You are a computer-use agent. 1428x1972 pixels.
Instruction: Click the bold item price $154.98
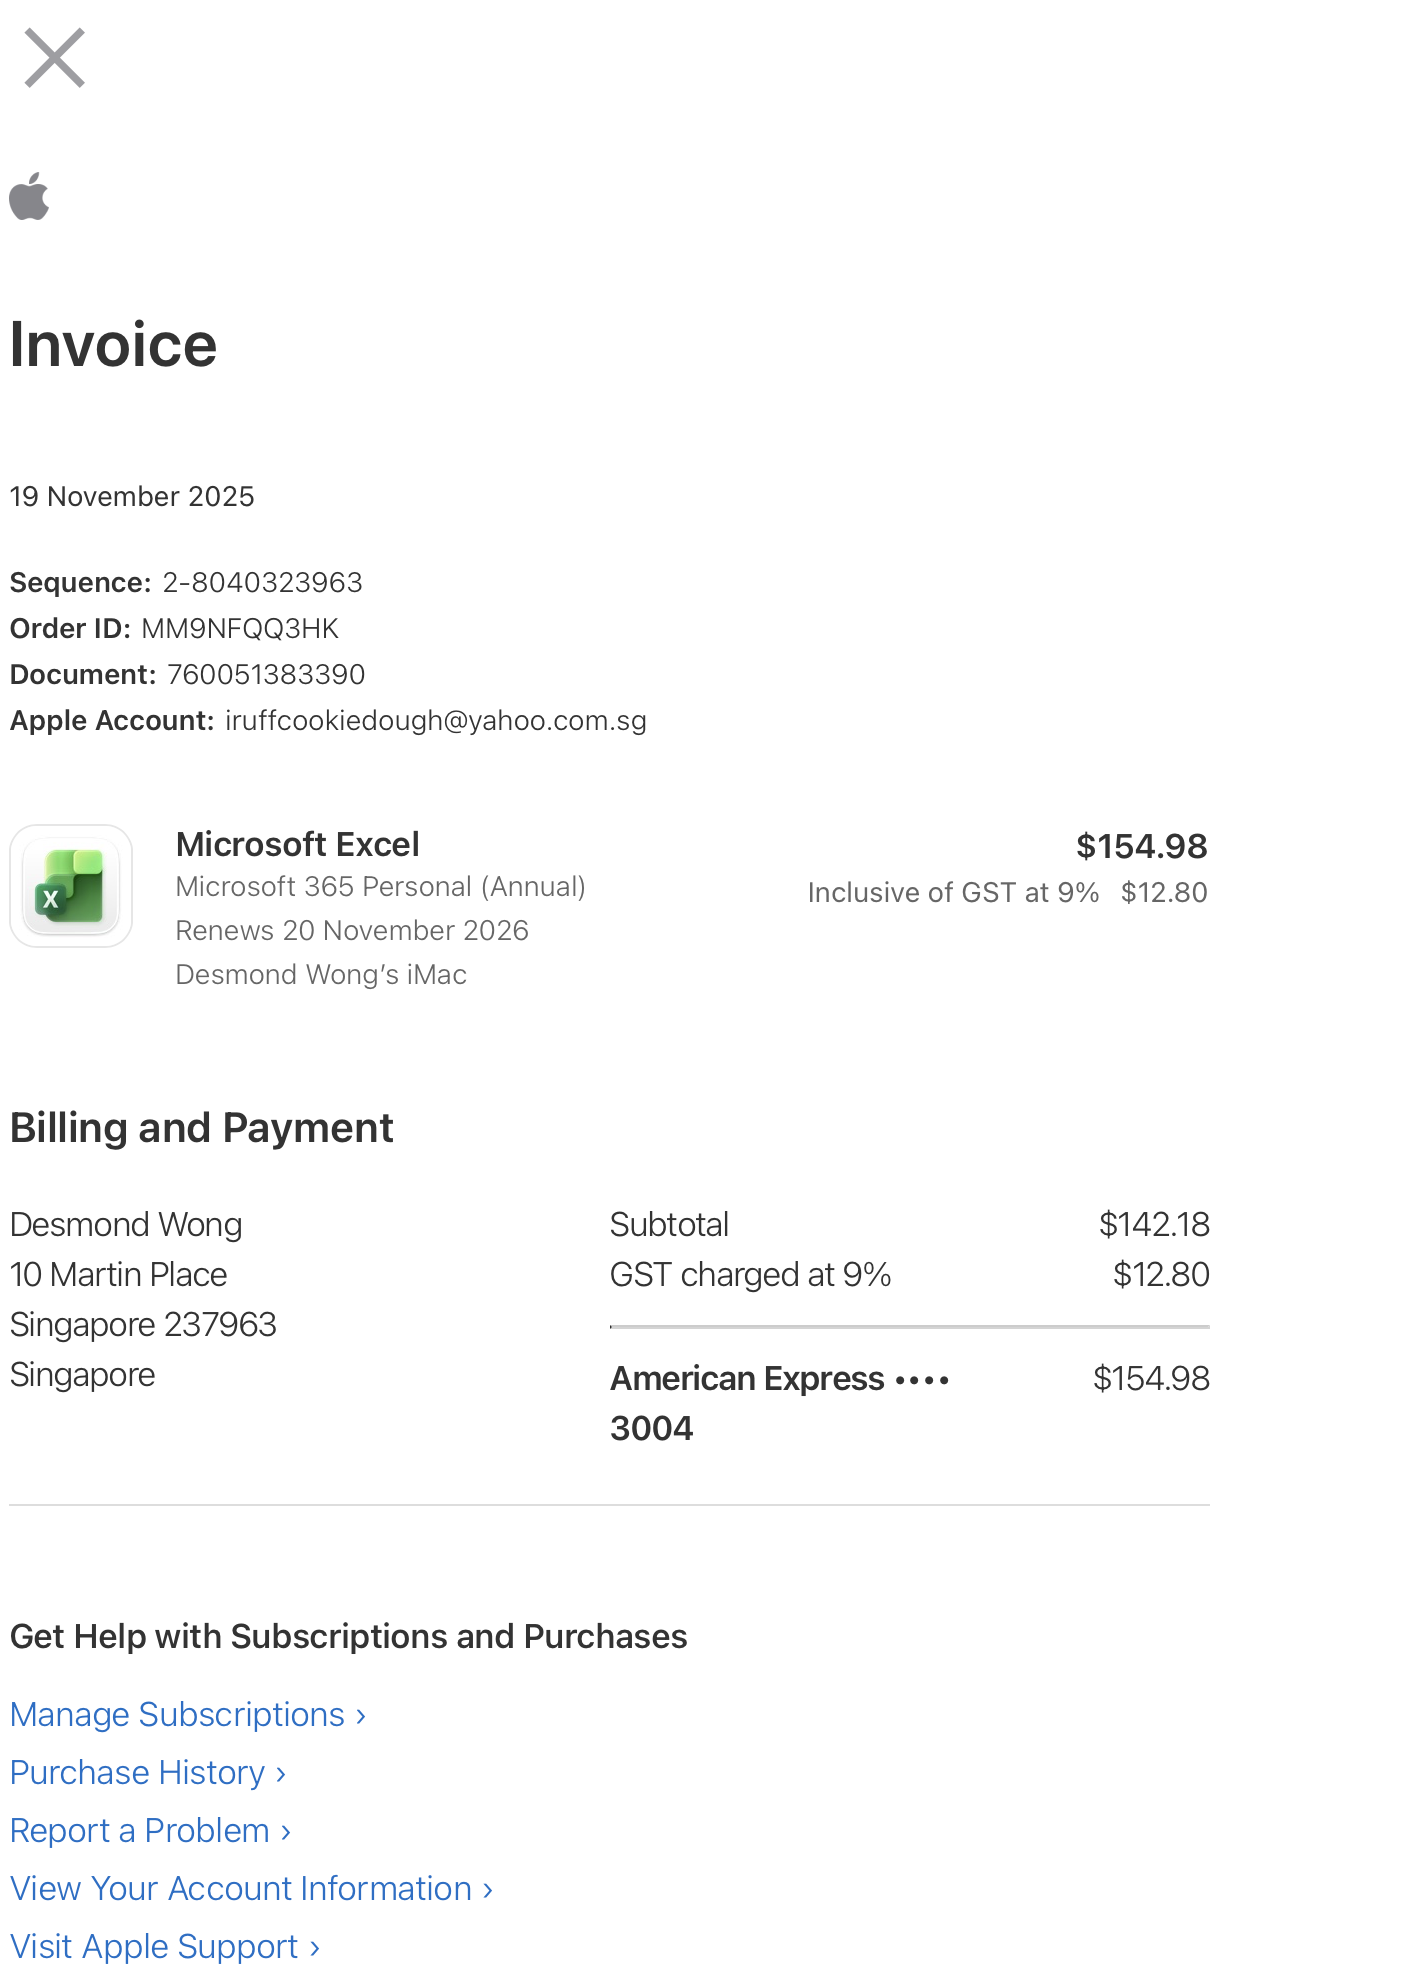(1141, 847)
